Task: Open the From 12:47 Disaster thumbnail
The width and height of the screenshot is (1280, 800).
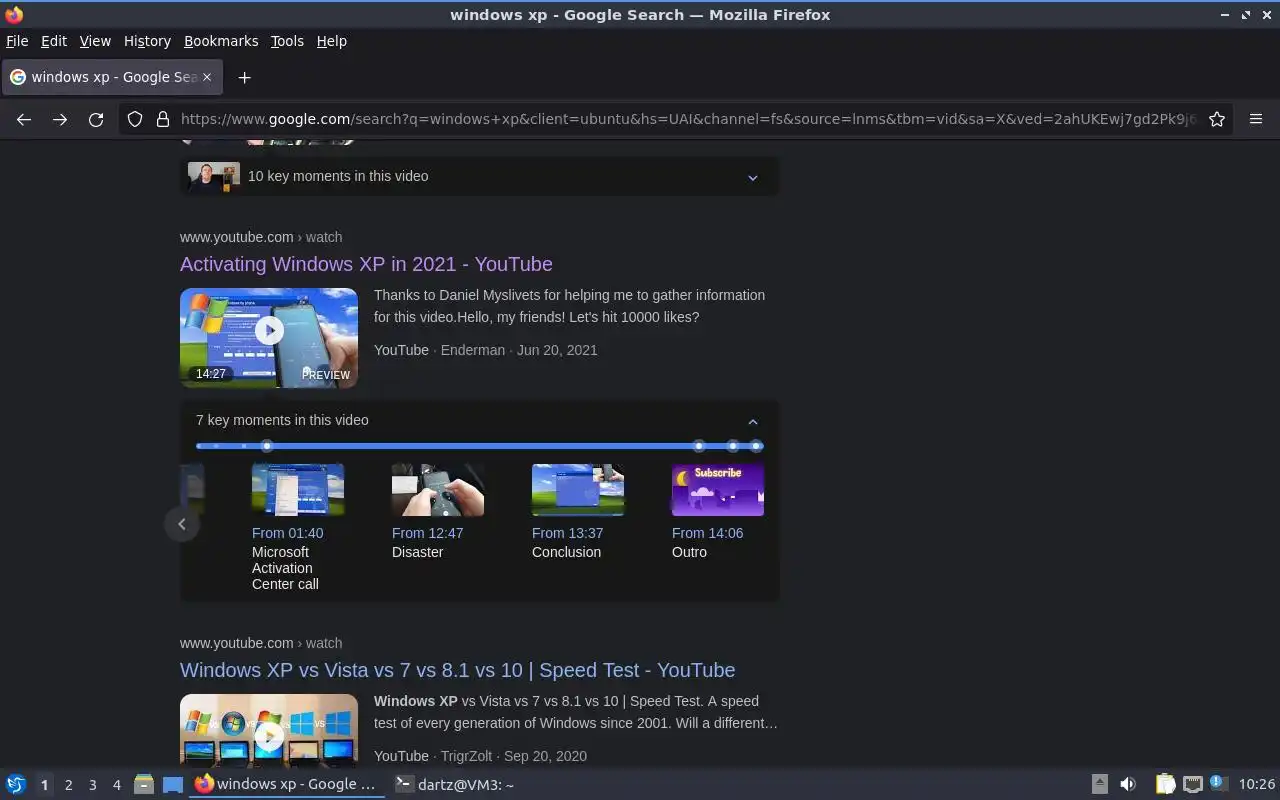Action: [x=438, y=490]
